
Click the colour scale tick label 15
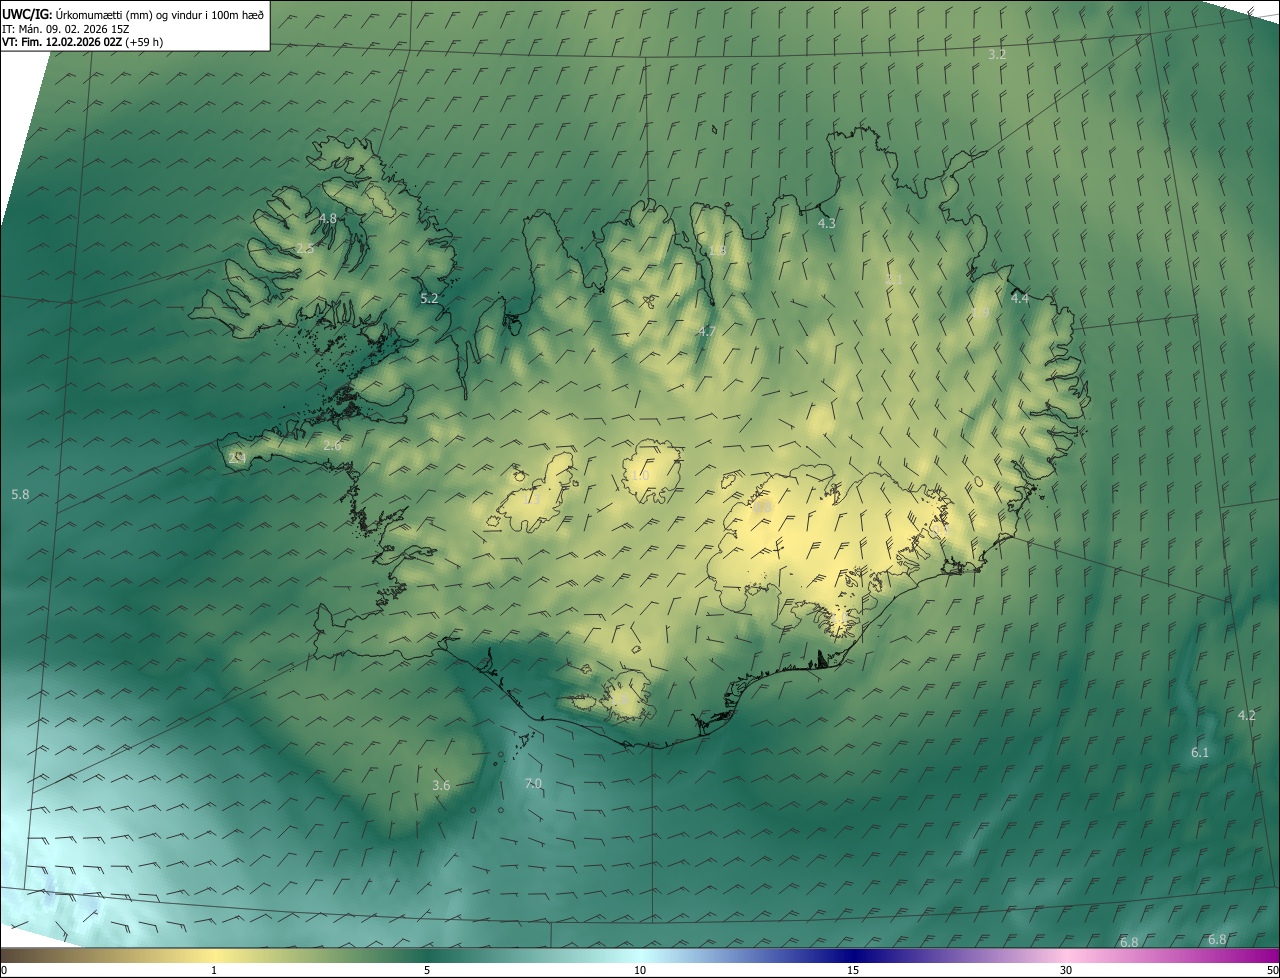(x=853, y=970)
